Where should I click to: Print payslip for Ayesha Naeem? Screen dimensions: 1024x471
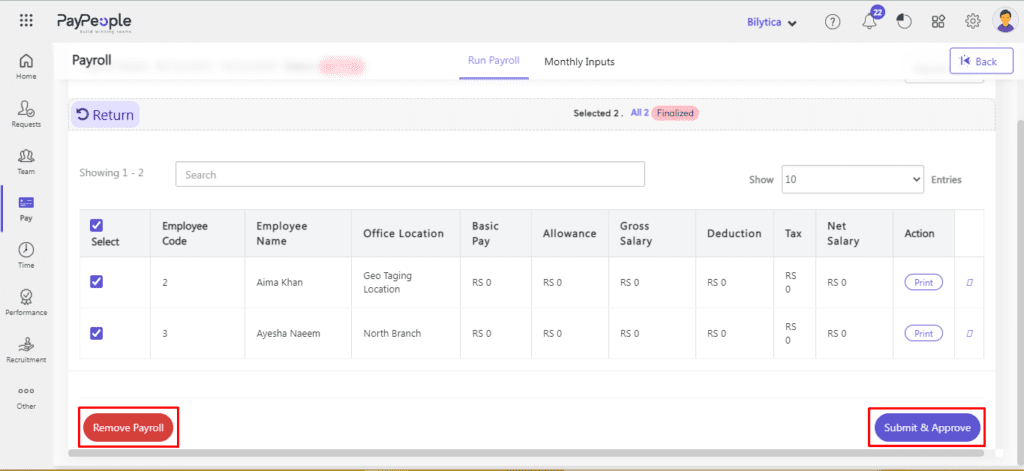click(923, 333)
